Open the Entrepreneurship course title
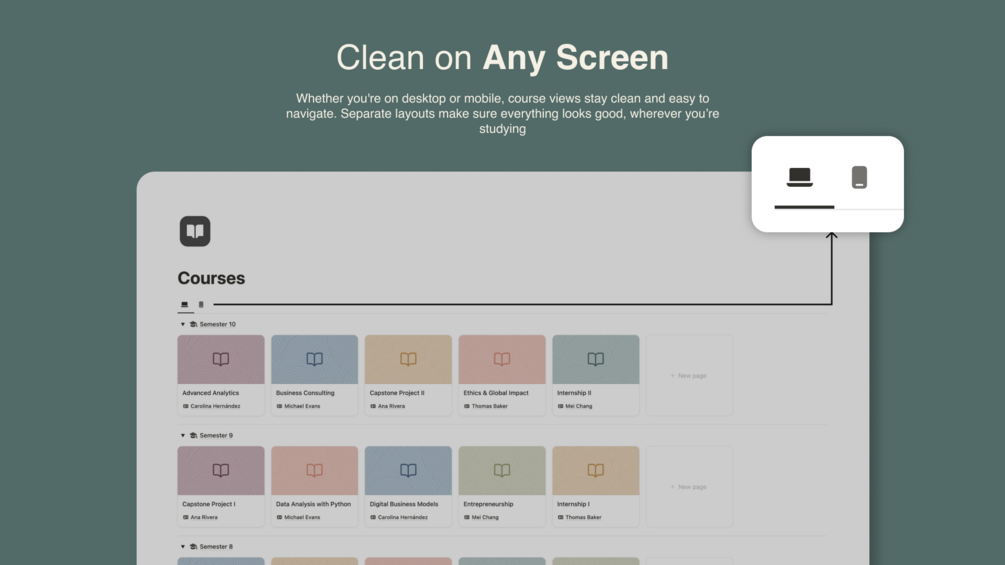This screenshot has width=1005, height=565. [x=488, y=504]
